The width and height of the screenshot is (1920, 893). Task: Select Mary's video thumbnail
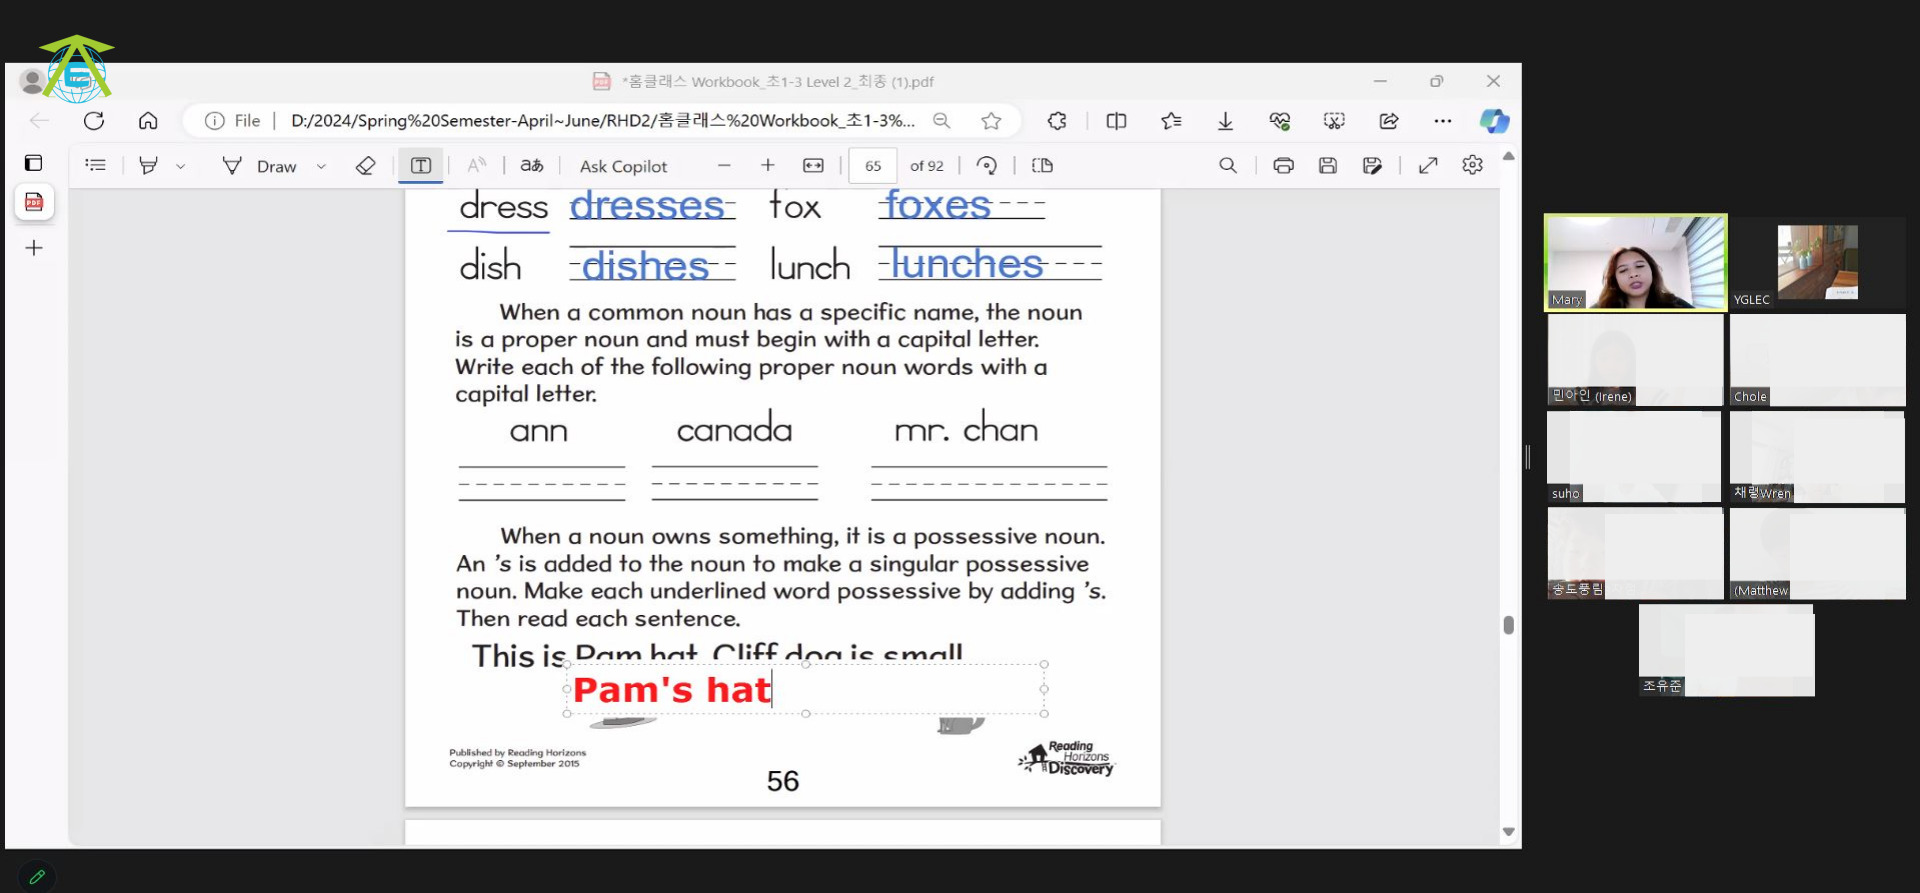point(1635,262)
